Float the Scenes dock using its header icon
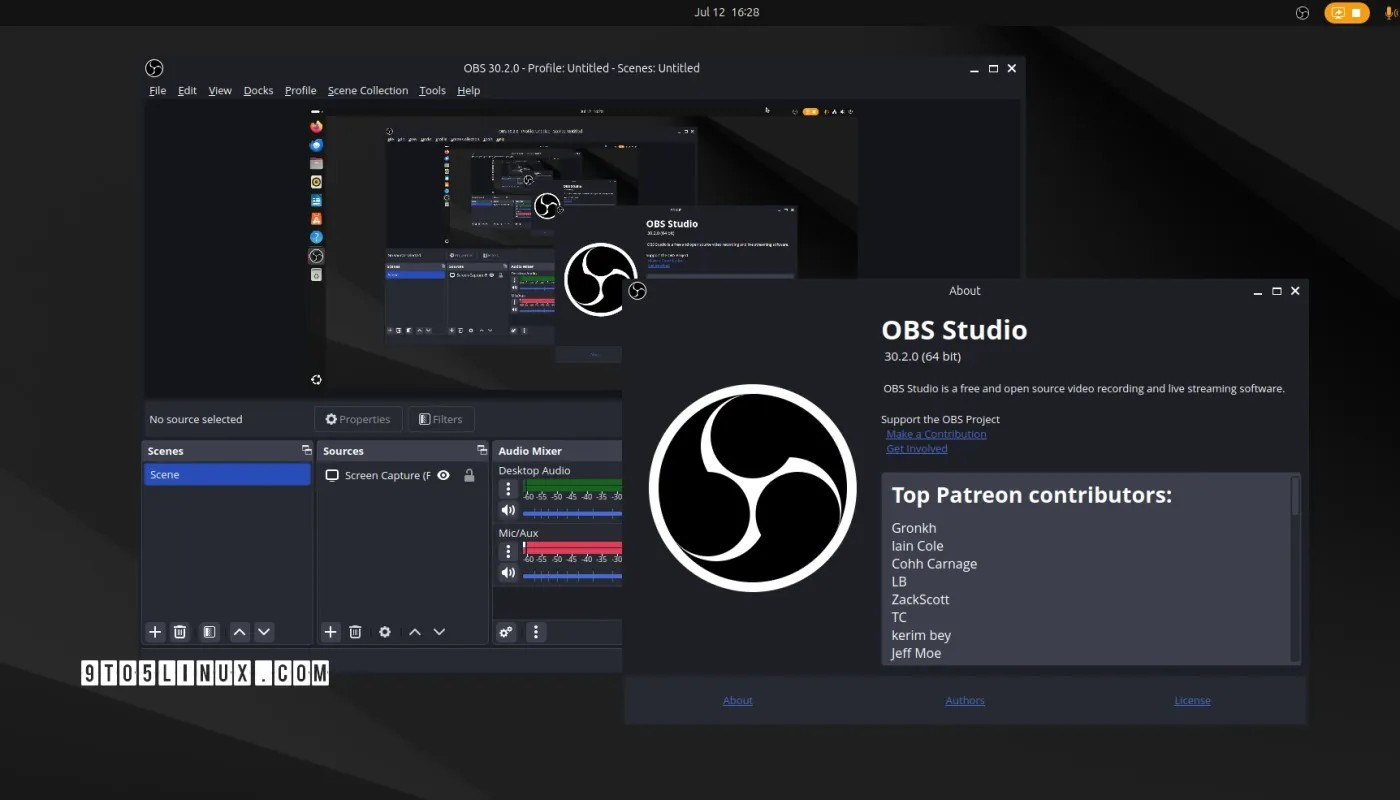1400x800 pixels. 306,450
